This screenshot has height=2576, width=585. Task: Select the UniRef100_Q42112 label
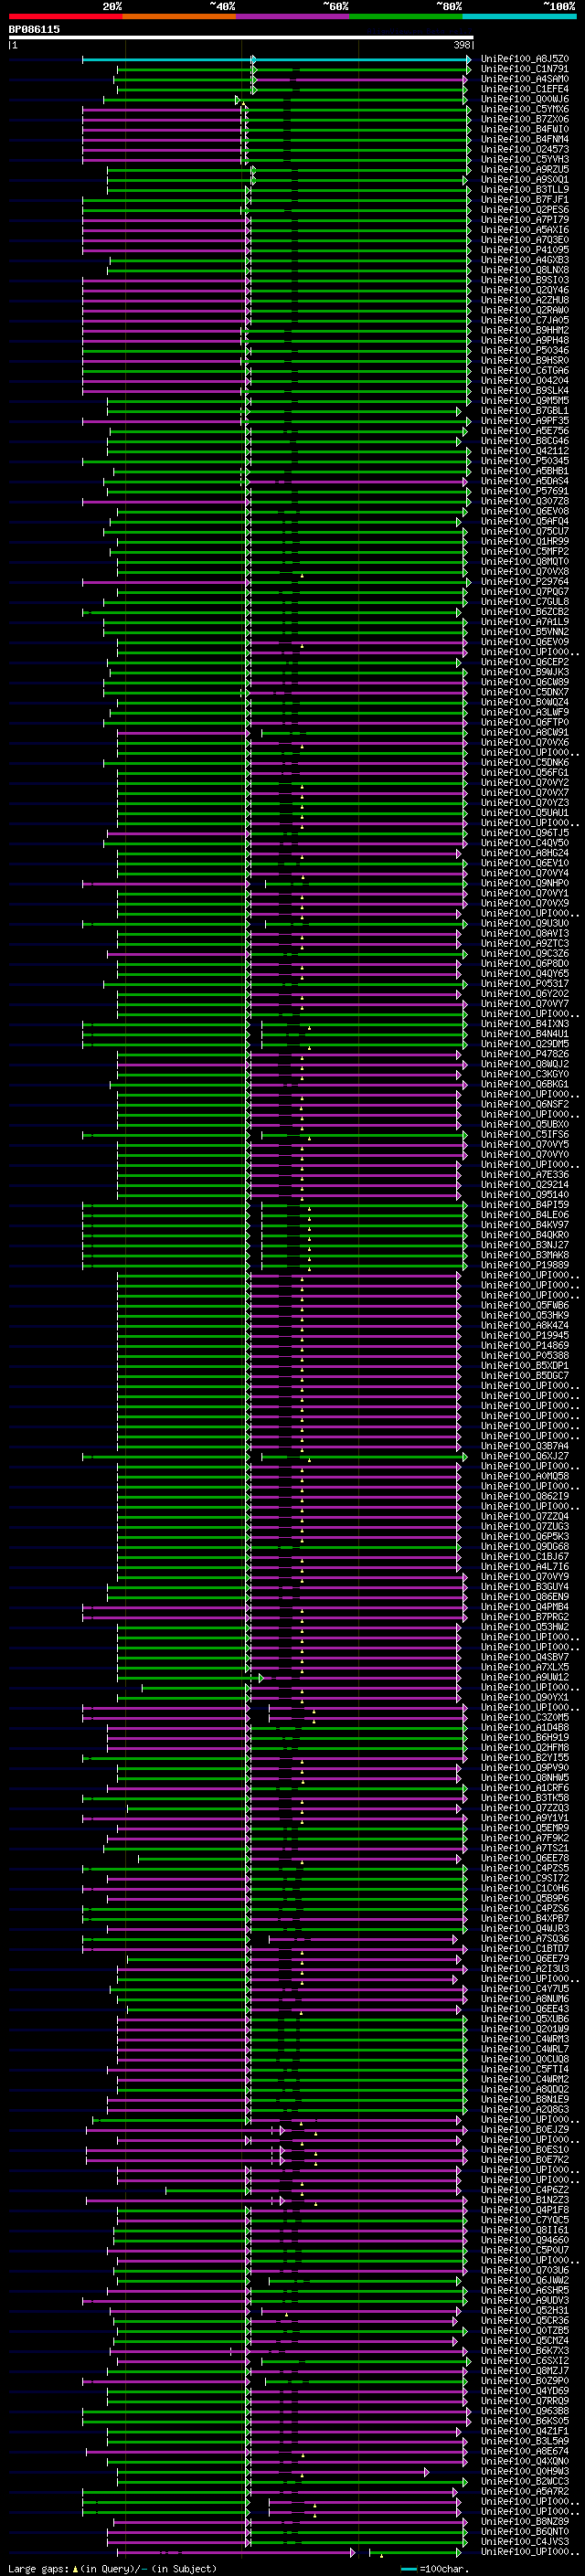525,450
